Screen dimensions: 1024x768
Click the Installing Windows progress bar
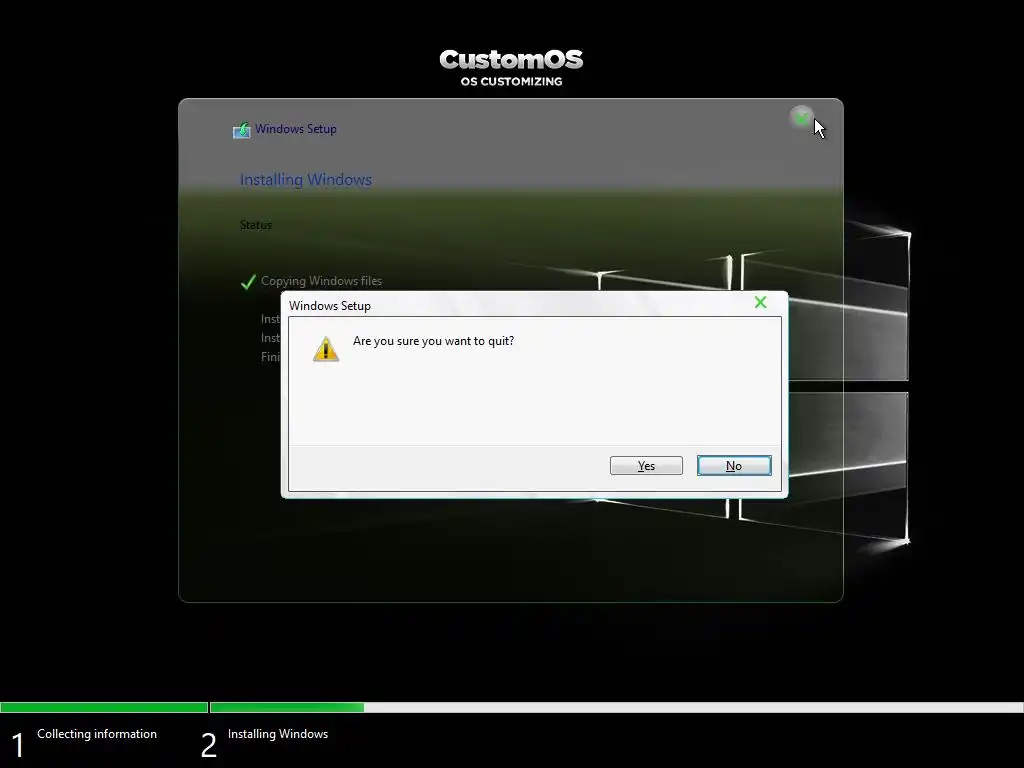(x=616, y=707)
